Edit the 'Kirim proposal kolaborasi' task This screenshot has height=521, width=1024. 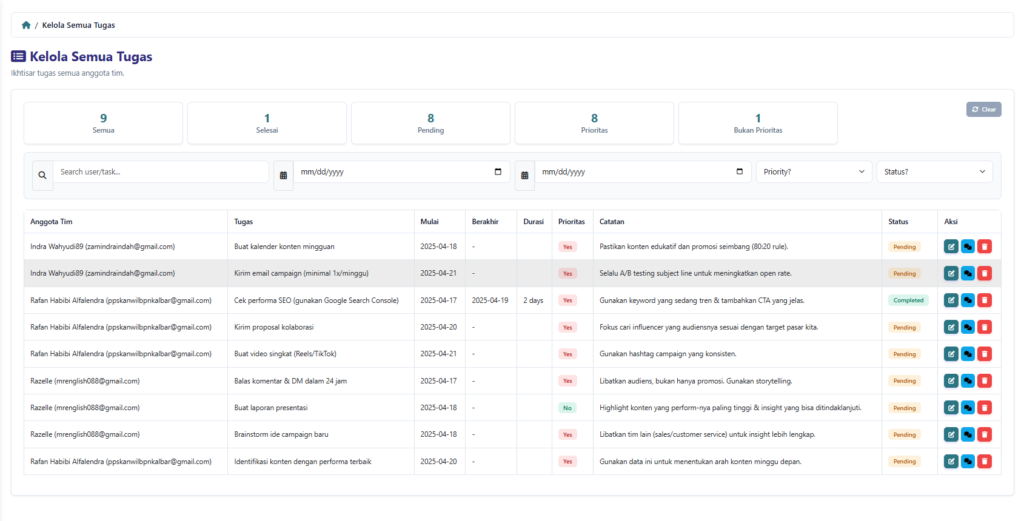[951, 327]
